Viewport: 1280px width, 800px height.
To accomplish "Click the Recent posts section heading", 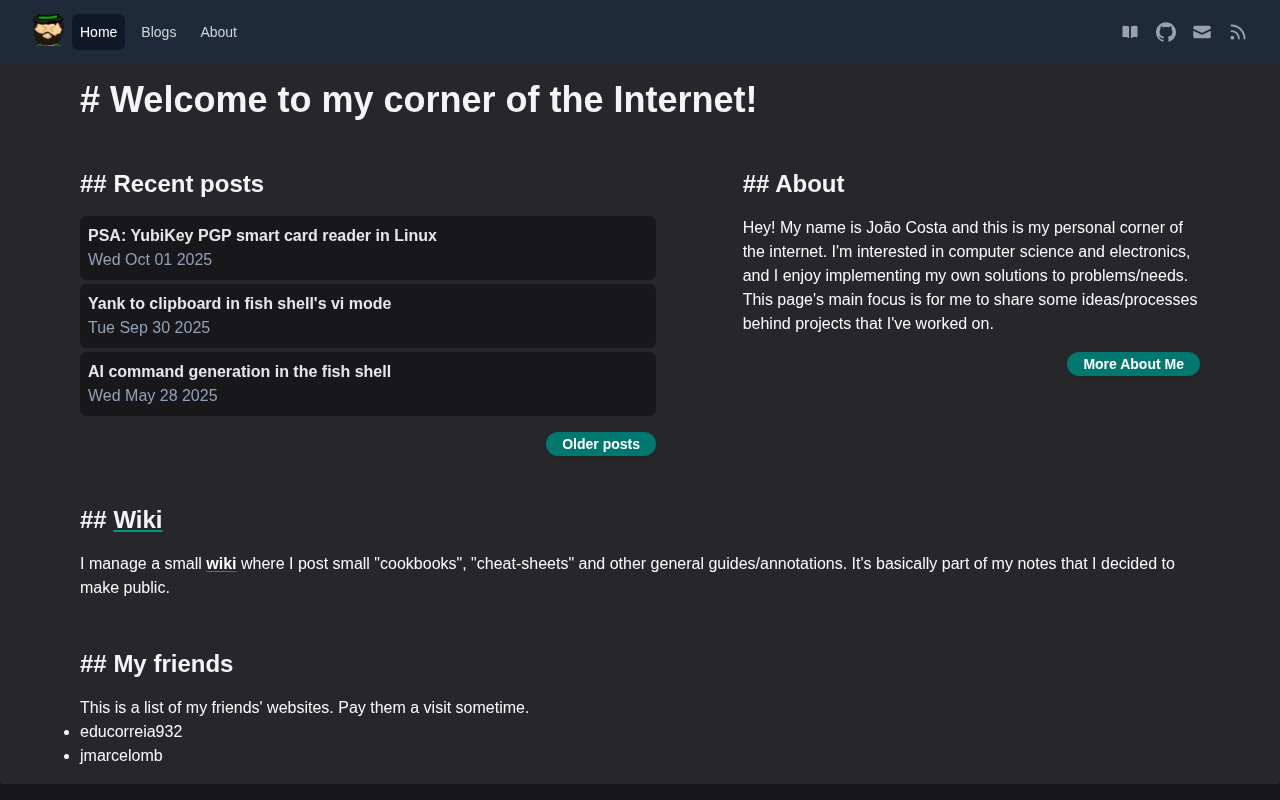I will coord(172,184).
